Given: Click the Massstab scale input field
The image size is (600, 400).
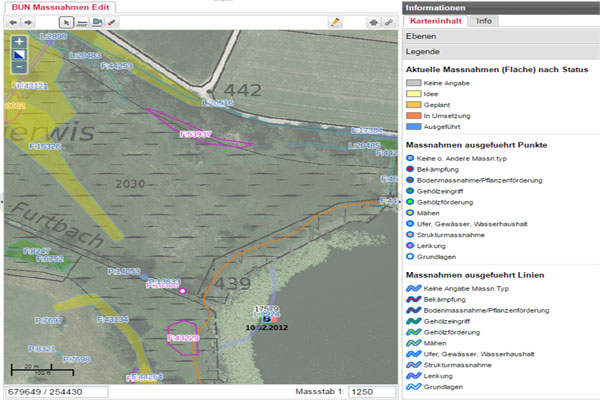Looking at the screenshot, I should 371,391.
